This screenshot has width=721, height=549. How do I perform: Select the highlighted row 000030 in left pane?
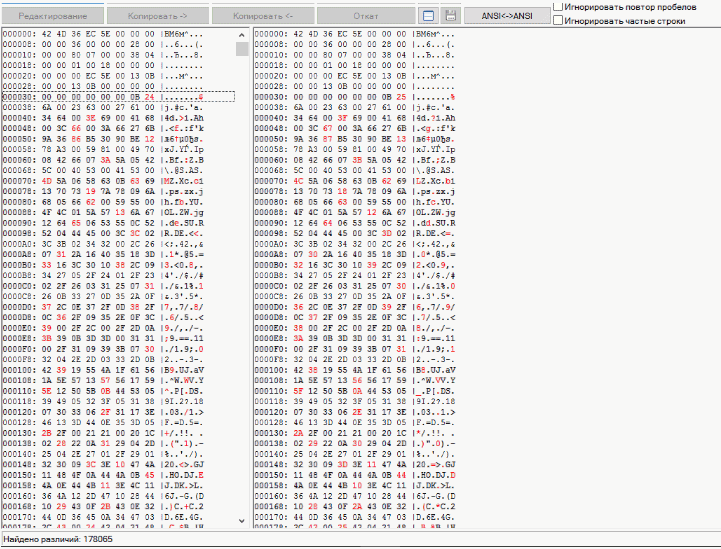coord(118,96)
